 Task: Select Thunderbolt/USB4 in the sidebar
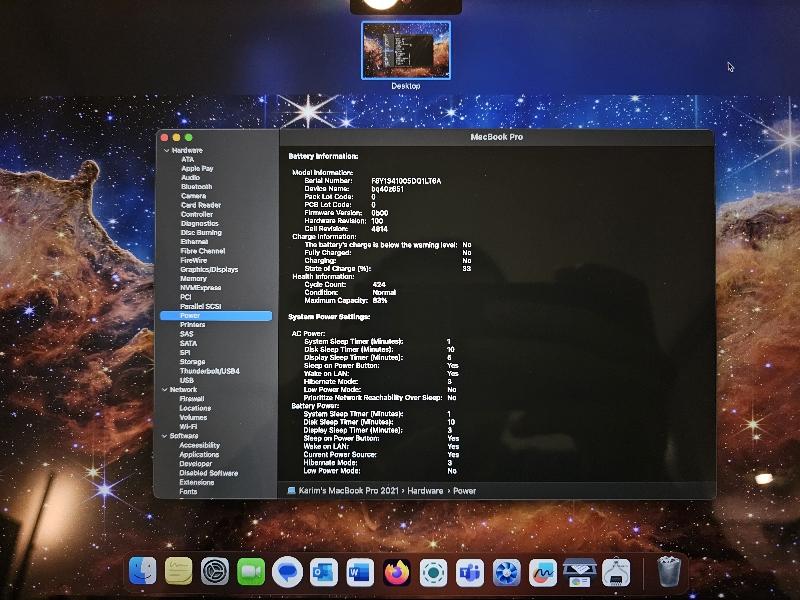point(209,371)
